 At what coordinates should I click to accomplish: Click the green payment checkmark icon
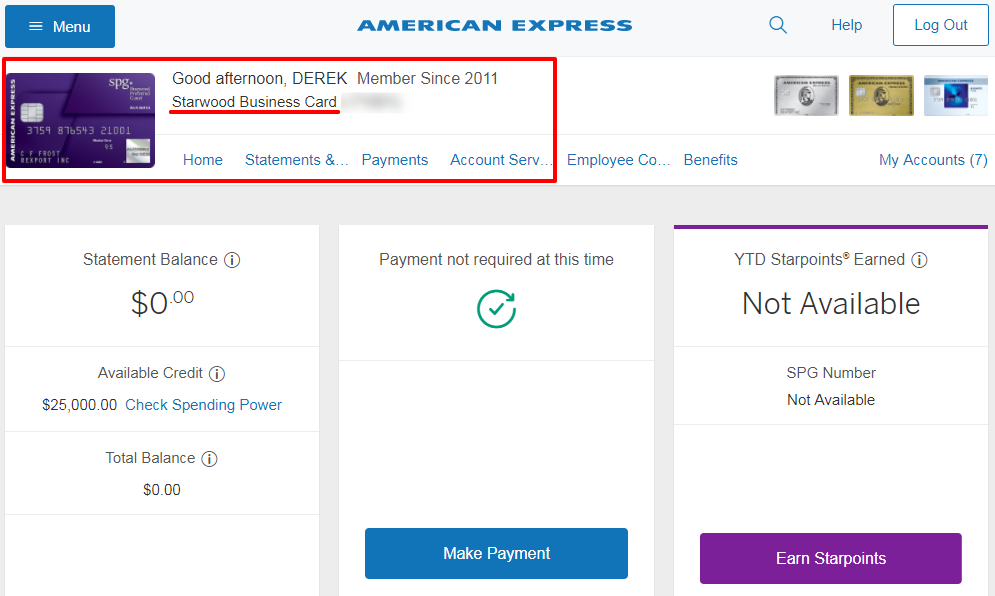[x=496, y=309]
